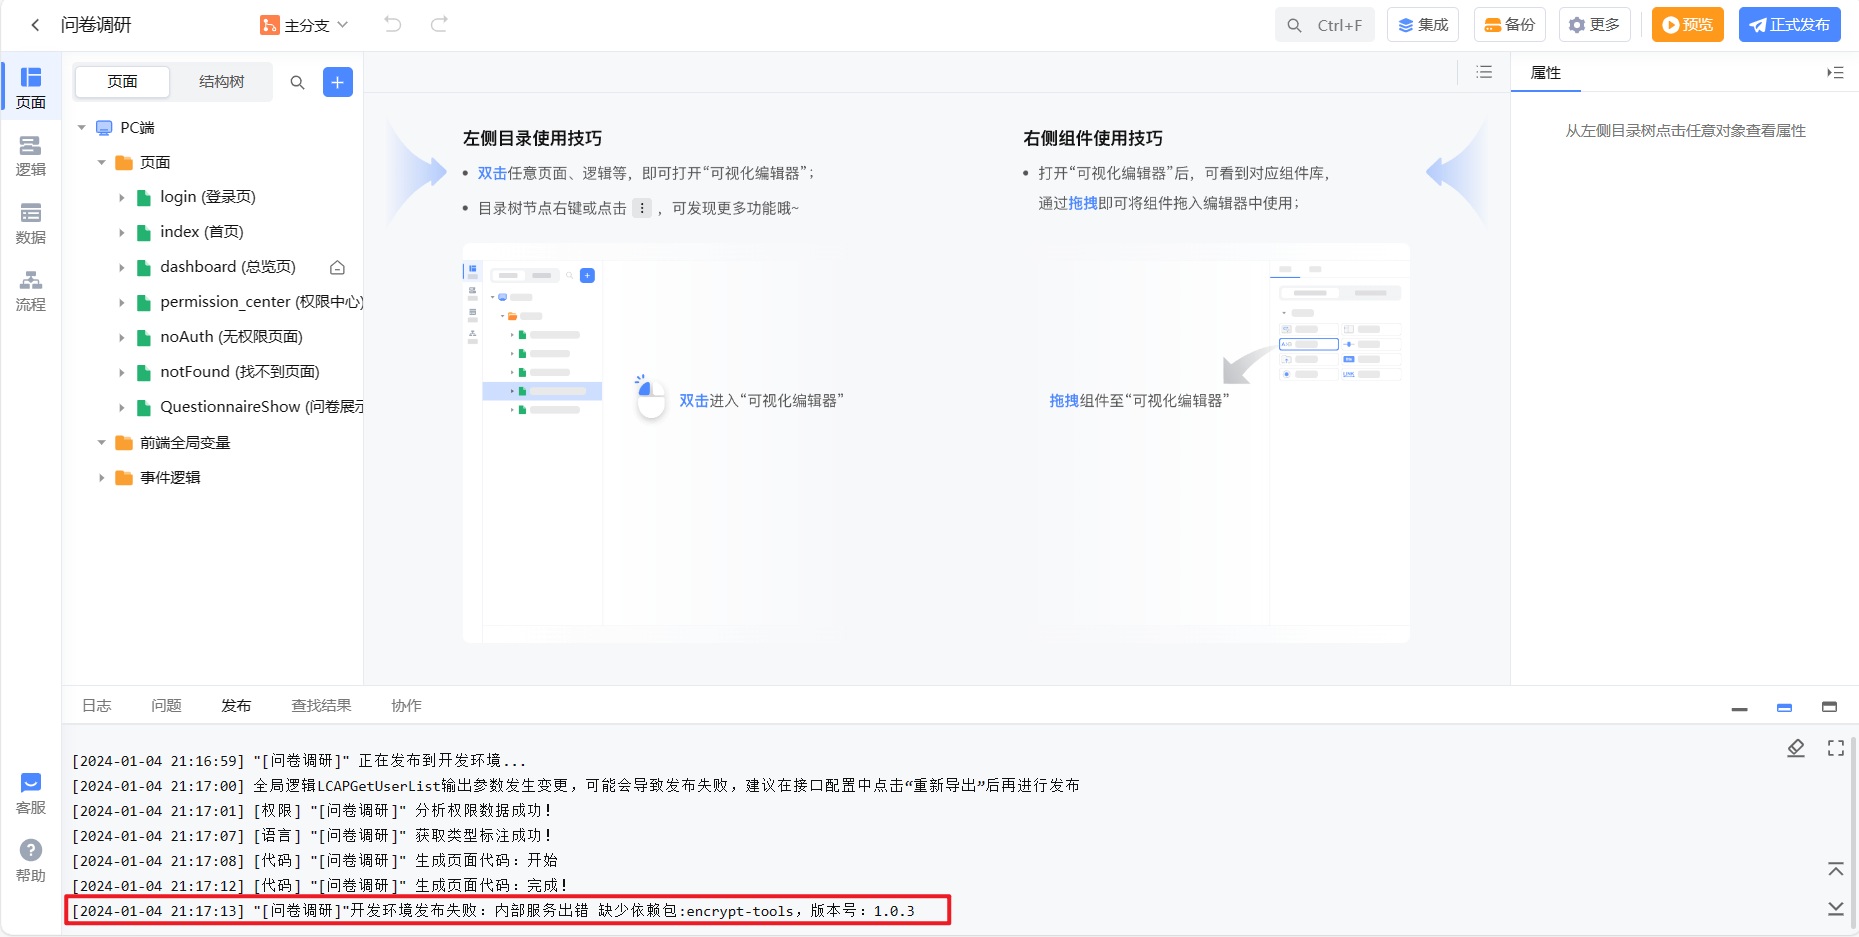Select the notFound (找不到页面) item
Screen dimensions: 1859x937
pyautogui.click(x=240, y=372)
